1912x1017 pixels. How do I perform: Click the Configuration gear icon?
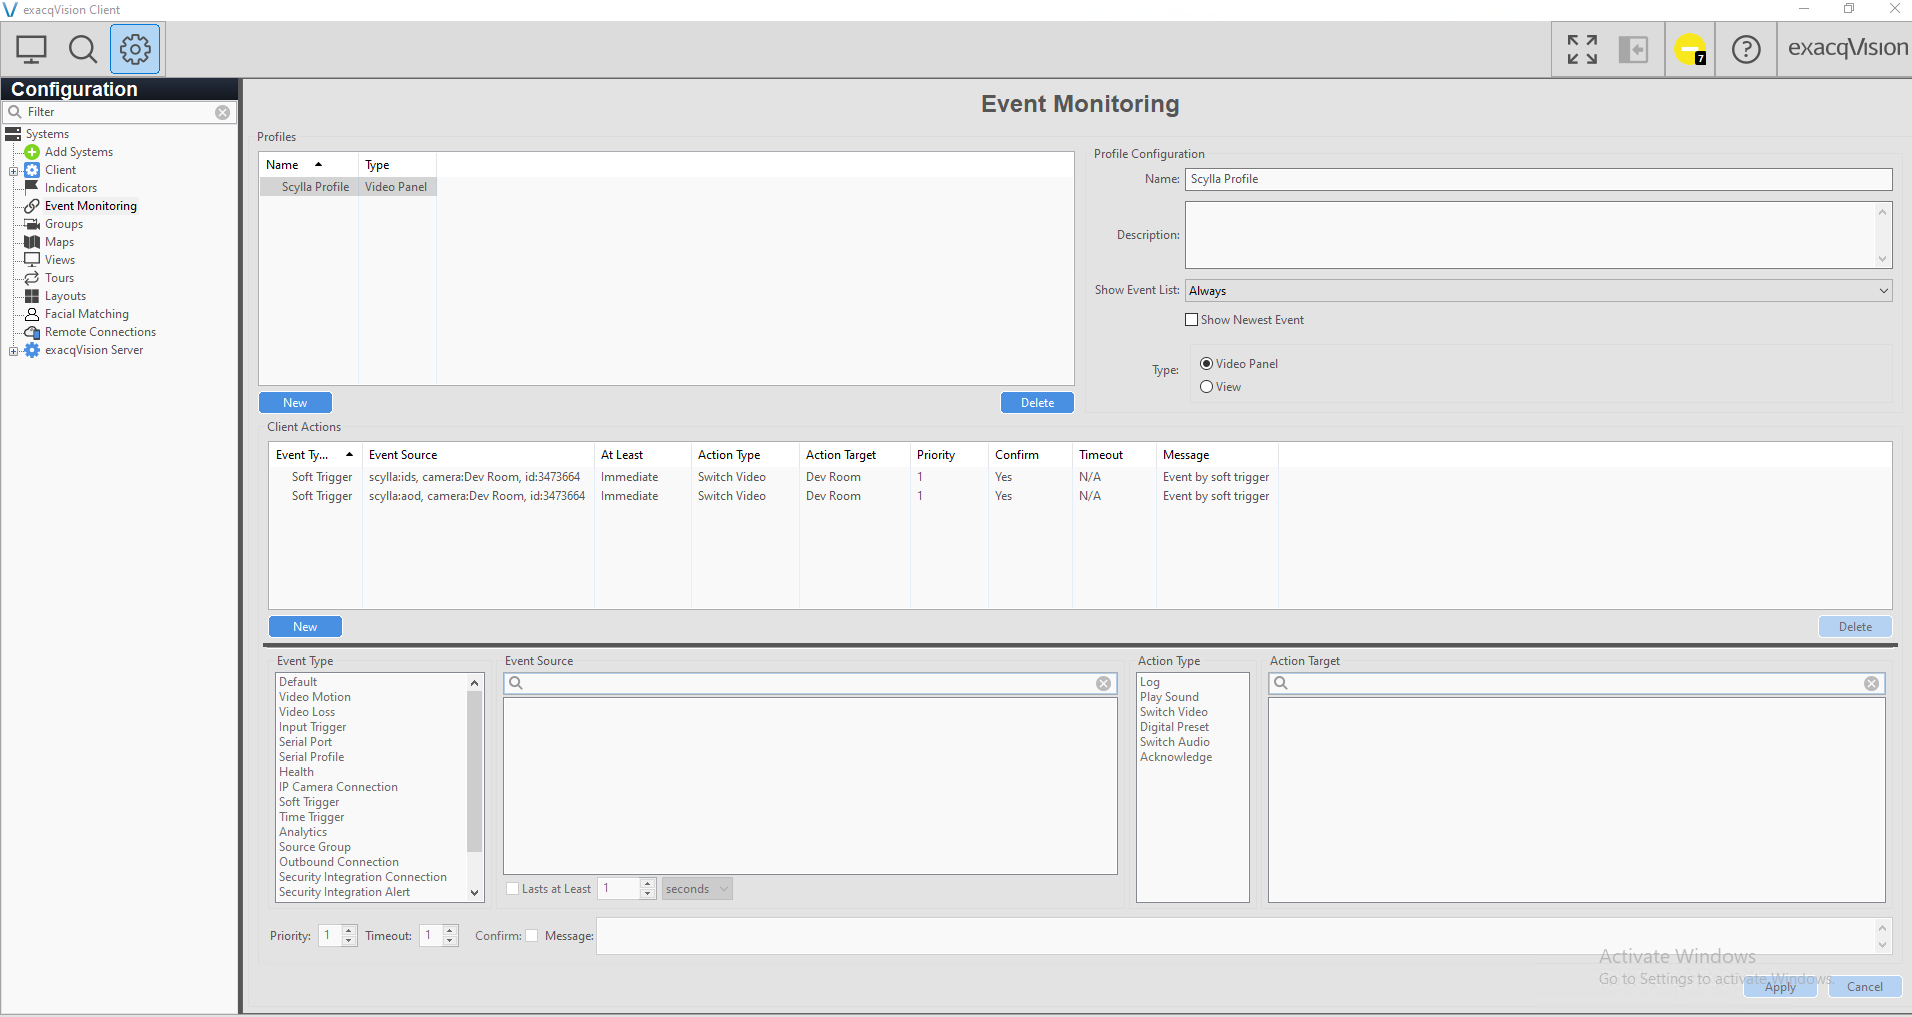click(135, 49)
